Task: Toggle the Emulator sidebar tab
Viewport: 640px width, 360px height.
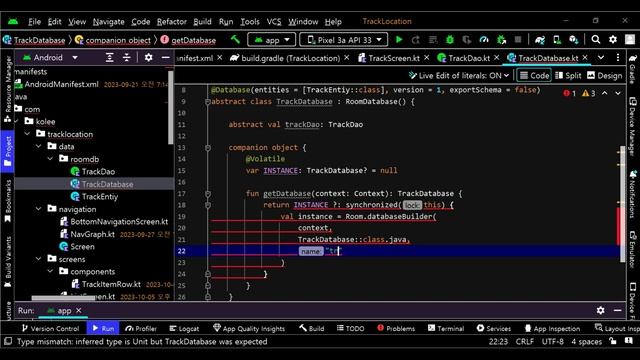Action: [633, 249]
